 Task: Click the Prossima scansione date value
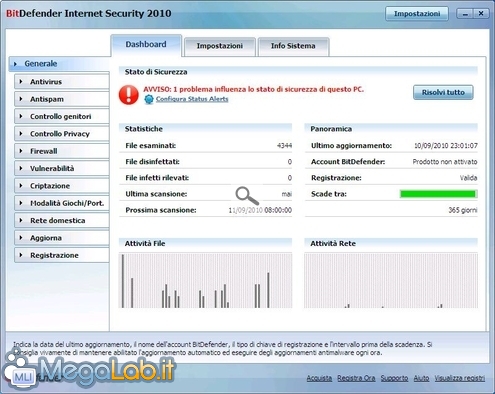point(260,210)
